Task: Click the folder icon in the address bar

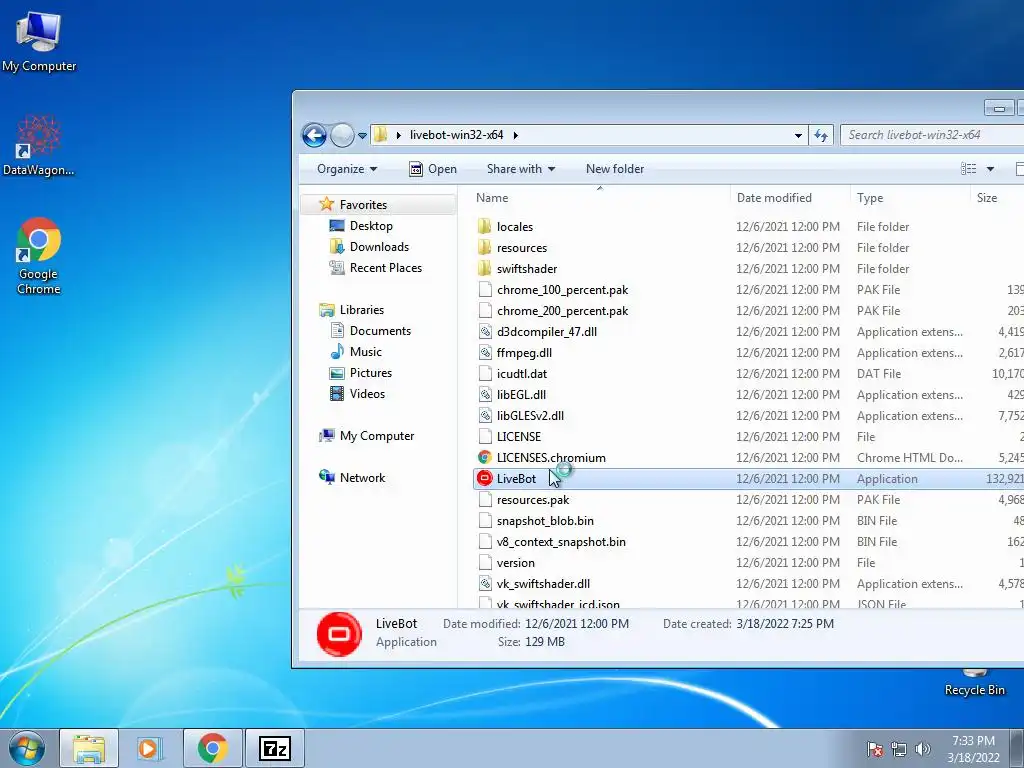Action: click(380, 135)
